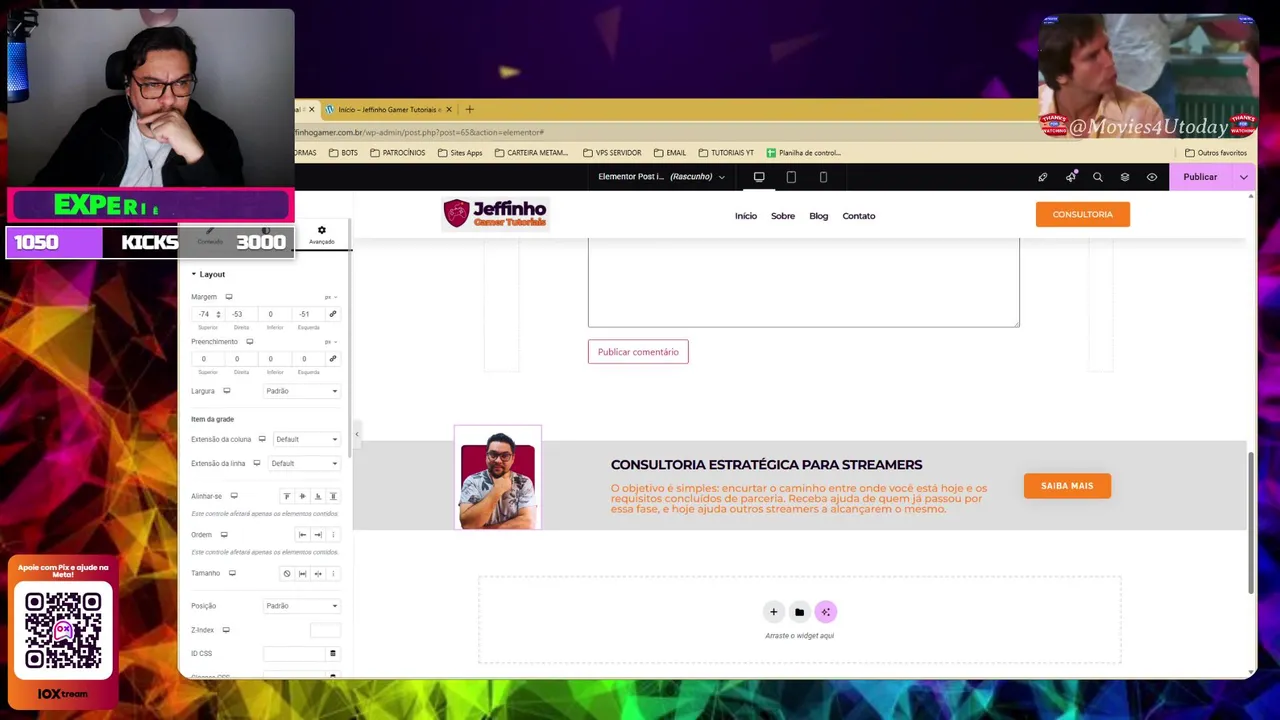The height and width of the screenshot is (720, 1280).
Task: Switch to desktop responsive view
Action: click(x=759, y=177)
